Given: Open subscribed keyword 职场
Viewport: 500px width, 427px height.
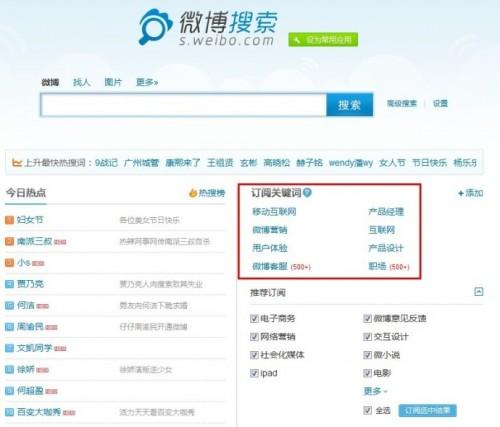Looking at the screenshot, I should pyautogui.click(x=377, y=266).
